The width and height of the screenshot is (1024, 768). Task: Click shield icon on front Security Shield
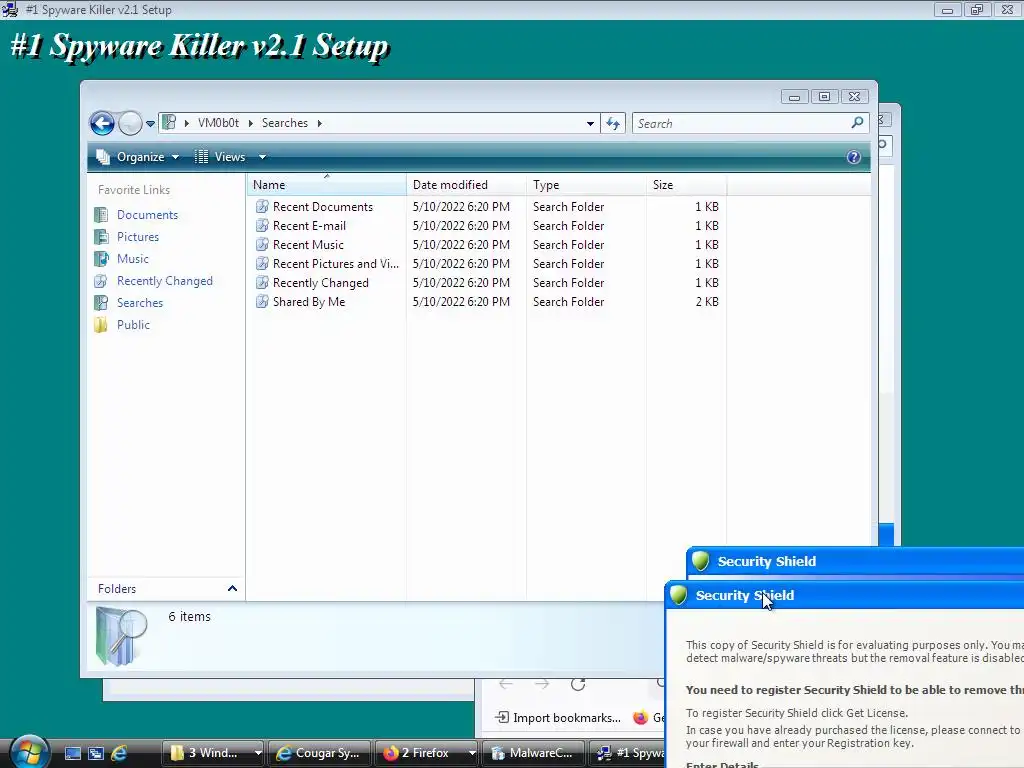tap(679, 594)
